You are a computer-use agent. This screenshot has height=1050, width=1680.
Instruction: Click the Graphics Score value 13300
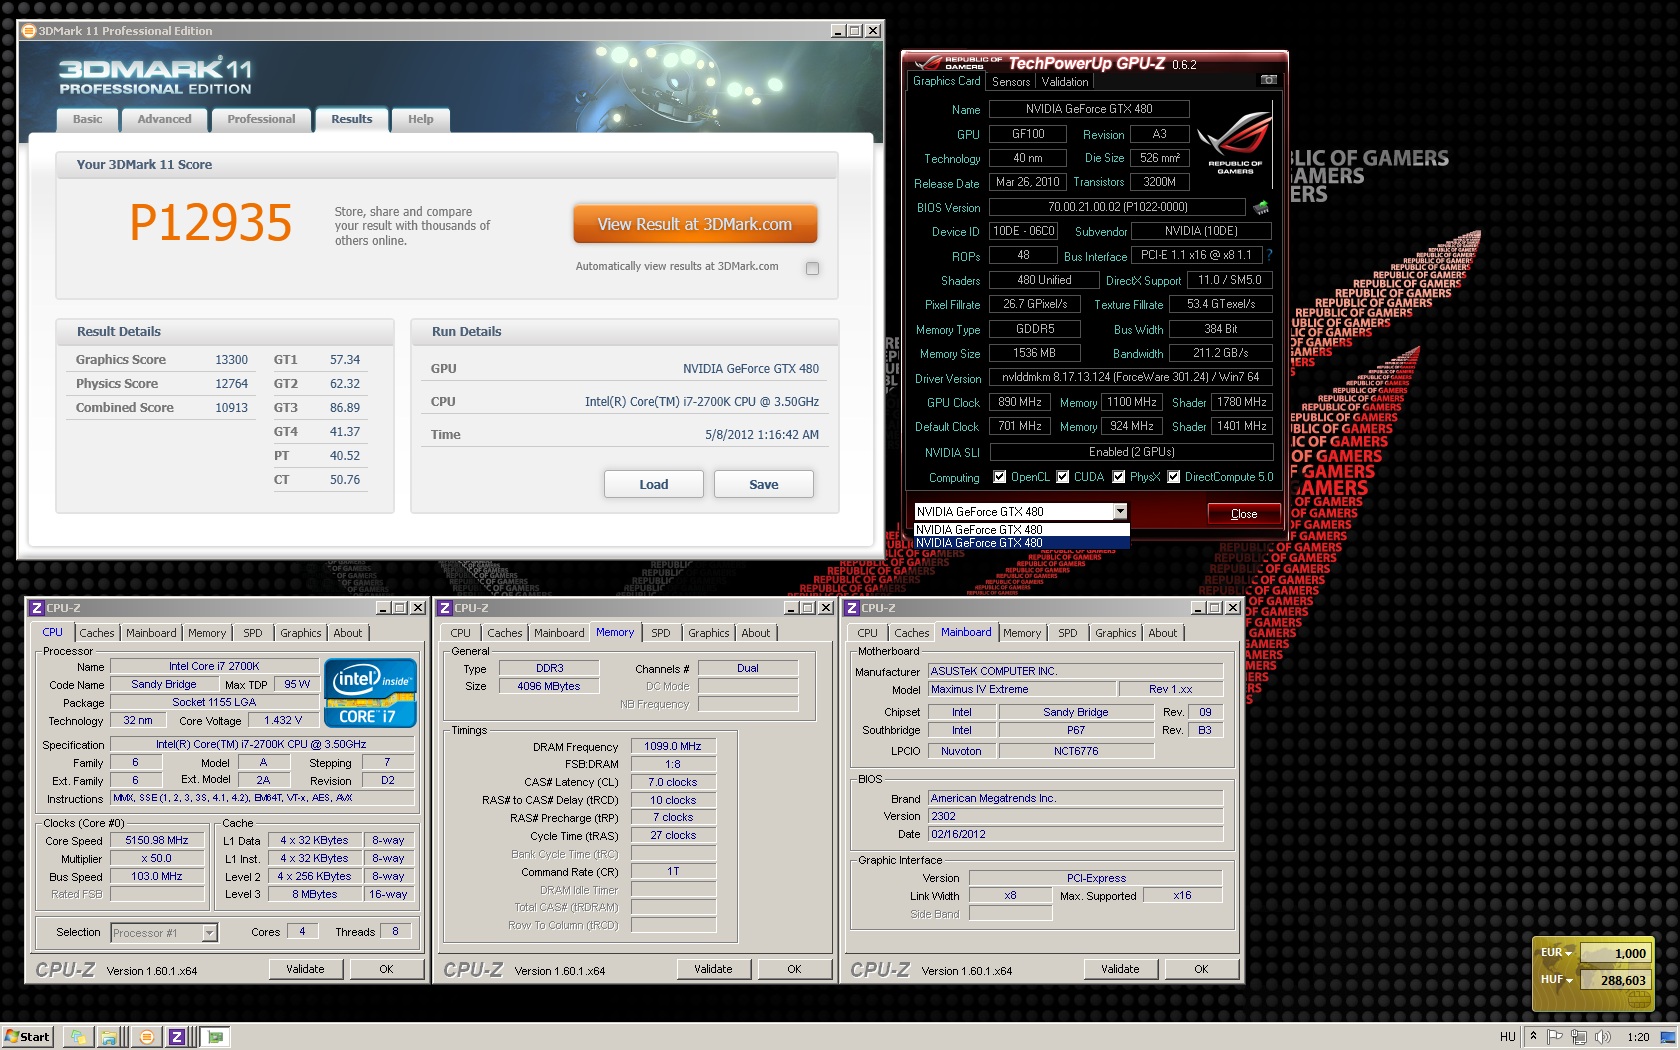click(231, 360)
